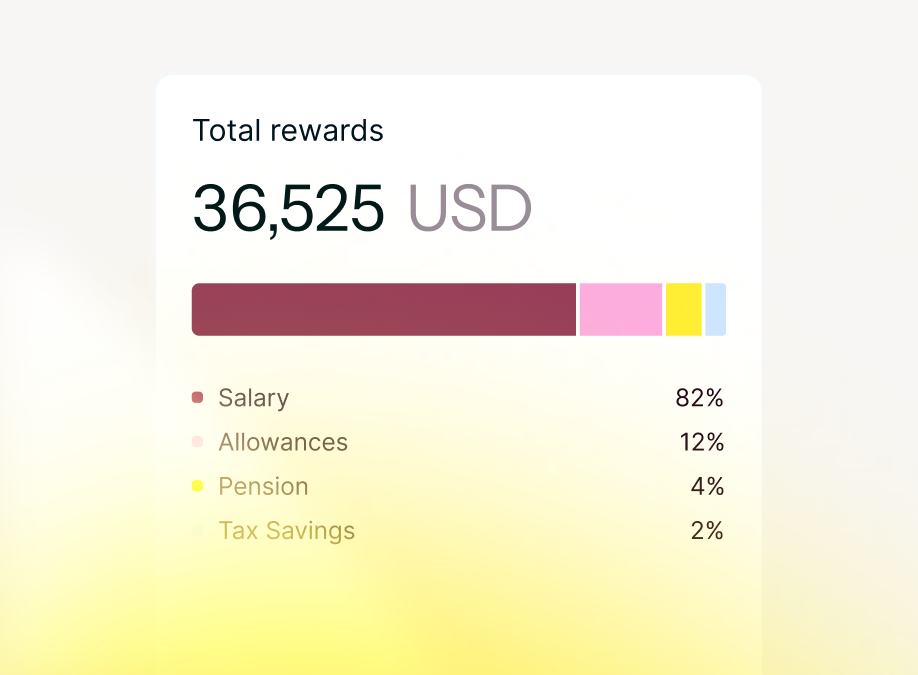Click the Tax Savings legend dot
The height and width of the screenshot is (675, 918).
197,530
